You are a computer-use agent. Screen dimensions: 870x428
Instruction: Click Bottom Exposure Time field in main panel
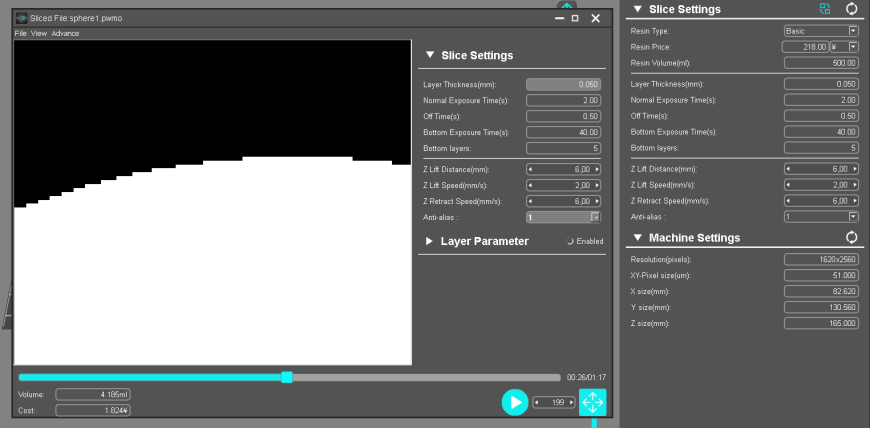coord(821,132)
